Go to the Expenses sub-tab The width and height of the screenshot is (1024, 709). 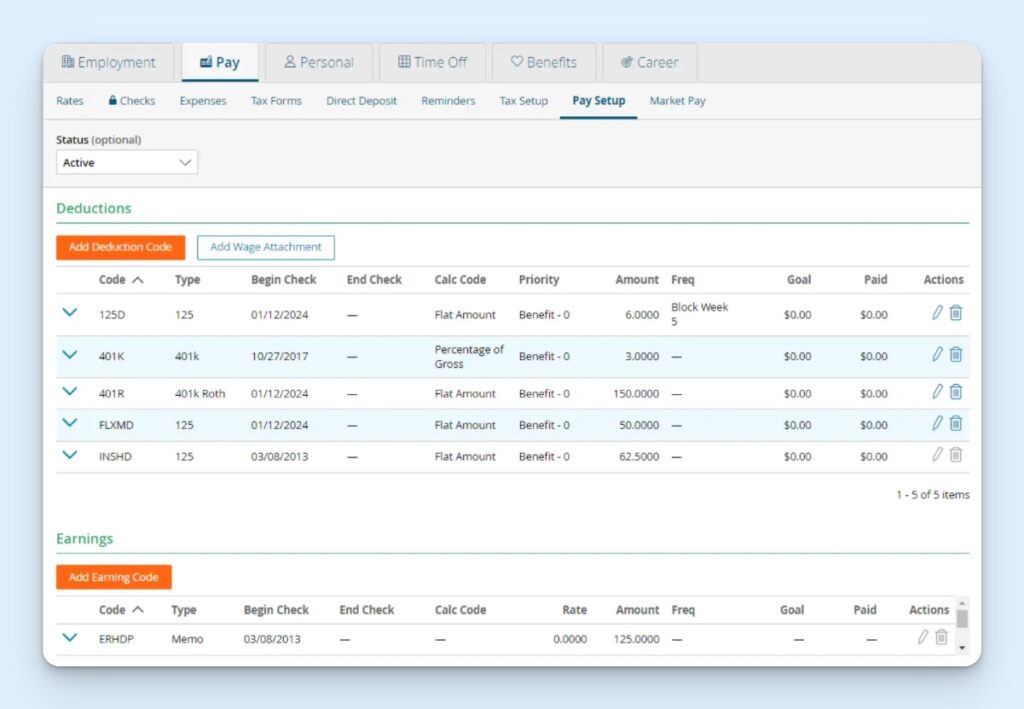tap(203, 101)
